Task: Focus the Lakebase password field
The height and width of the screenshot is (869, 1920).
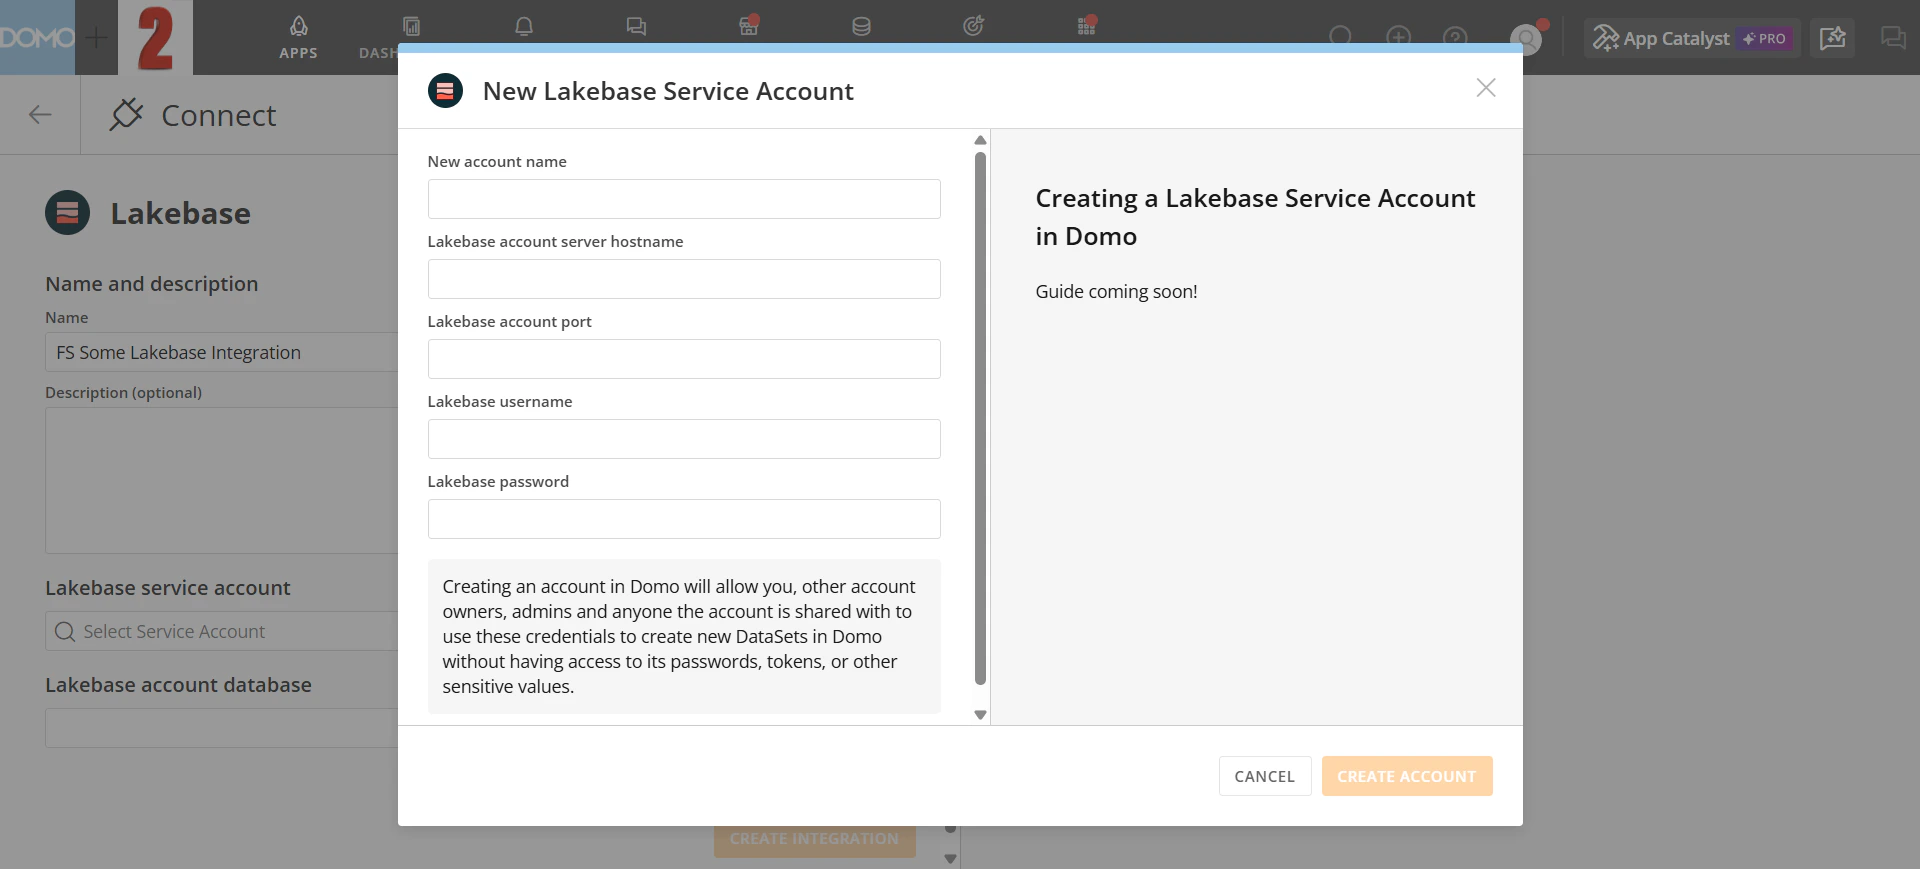Action: [x=684, y=519]
